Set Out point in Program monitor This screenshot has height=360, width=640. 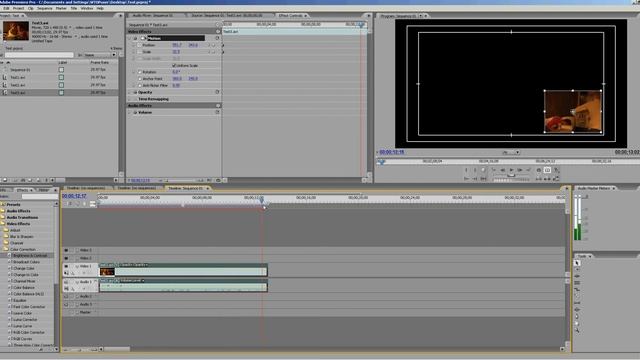click(475, 170)
